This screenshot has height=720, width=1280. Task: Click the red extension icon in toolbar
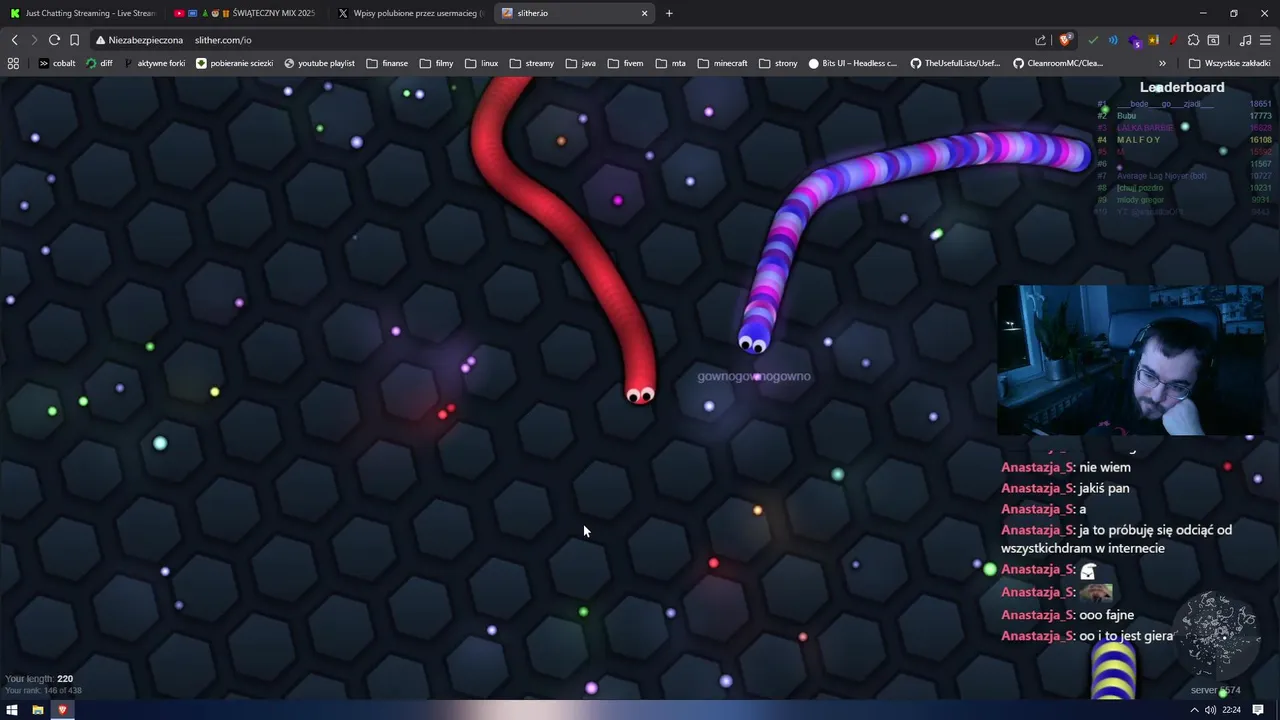pyautogui.click(x=1173, y=40)
